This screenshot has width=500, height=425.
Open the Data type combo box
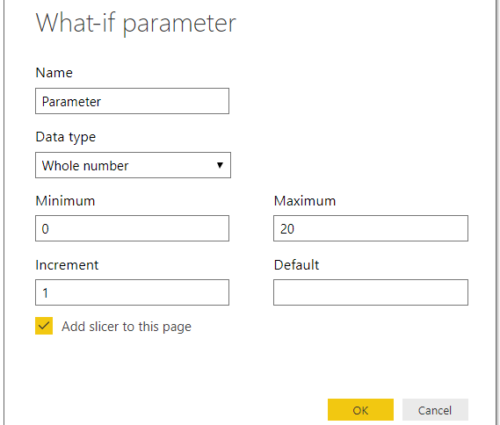(133, 165)
